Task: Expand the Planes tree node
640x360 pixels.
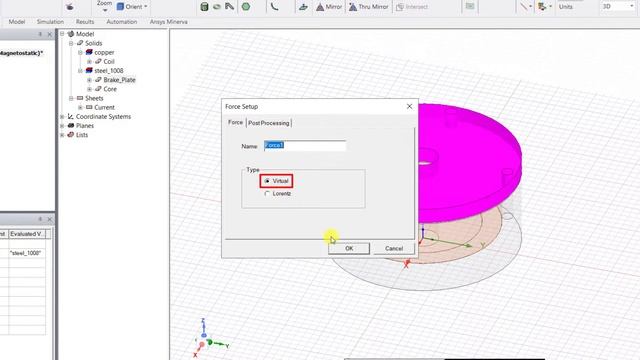Action: pos(62,126)
